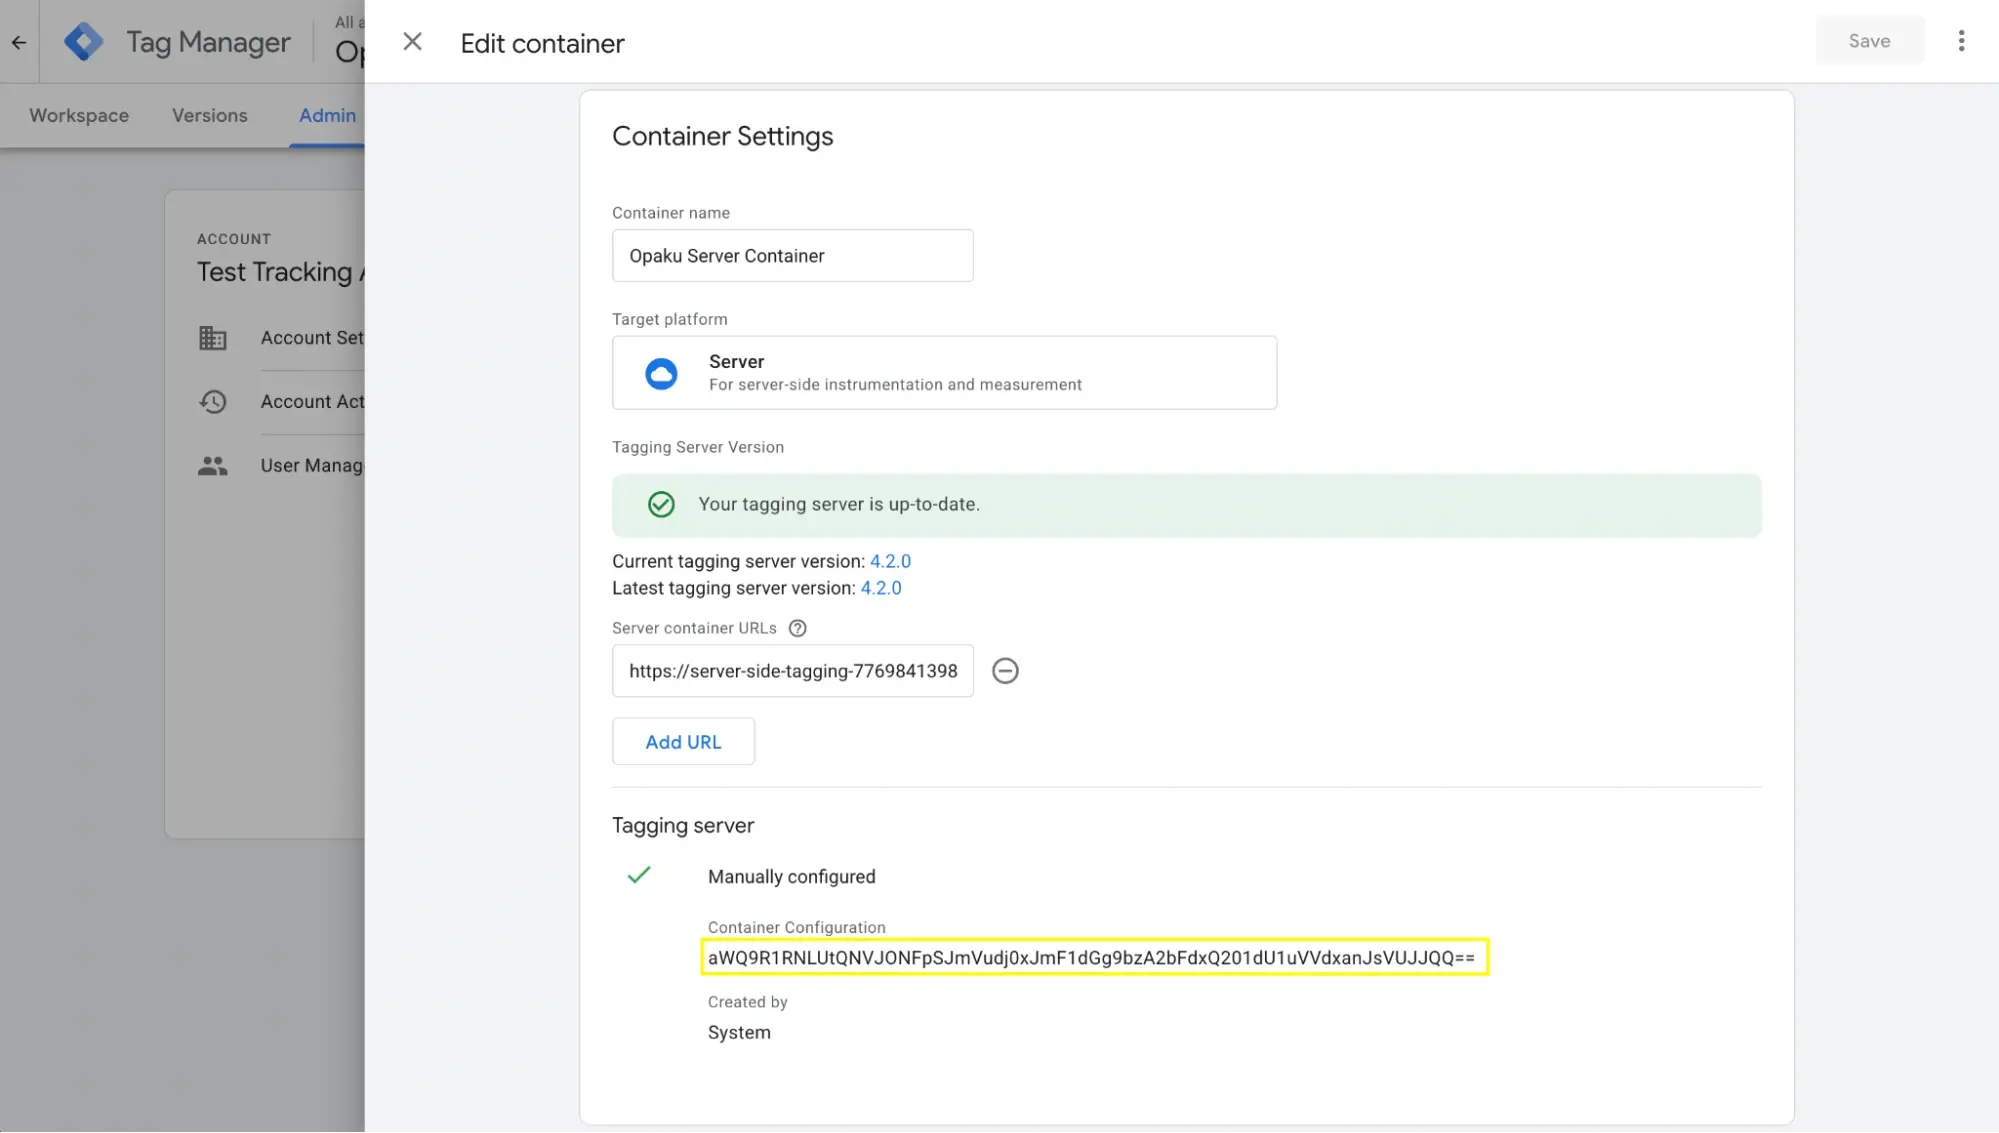1999x1133 pixels.
Task: Click the Save button
Action: [x=1869, y=41]
